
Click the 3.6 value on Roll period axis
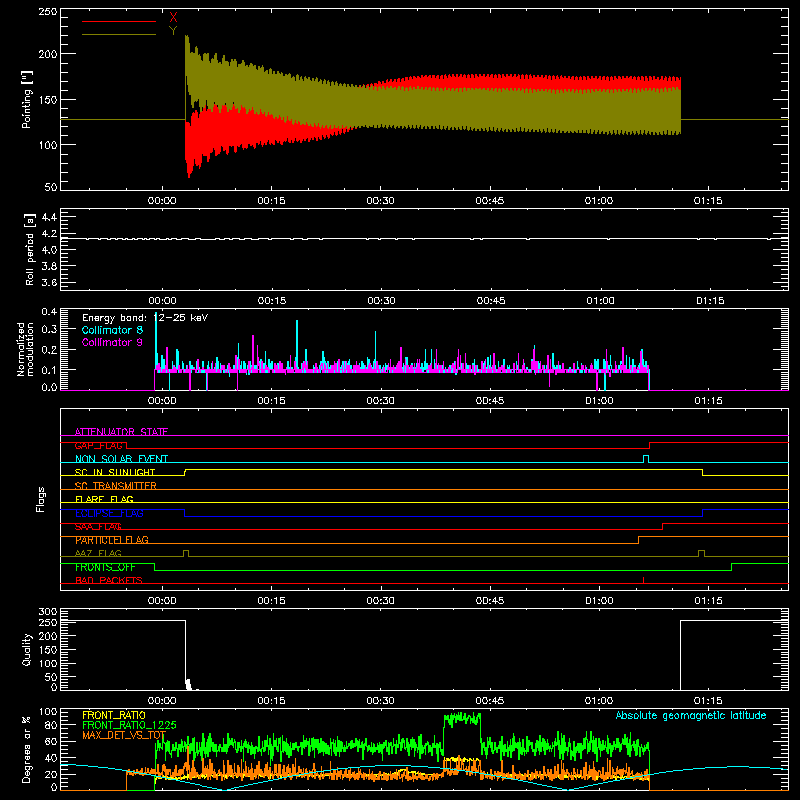tap(49, 282)
